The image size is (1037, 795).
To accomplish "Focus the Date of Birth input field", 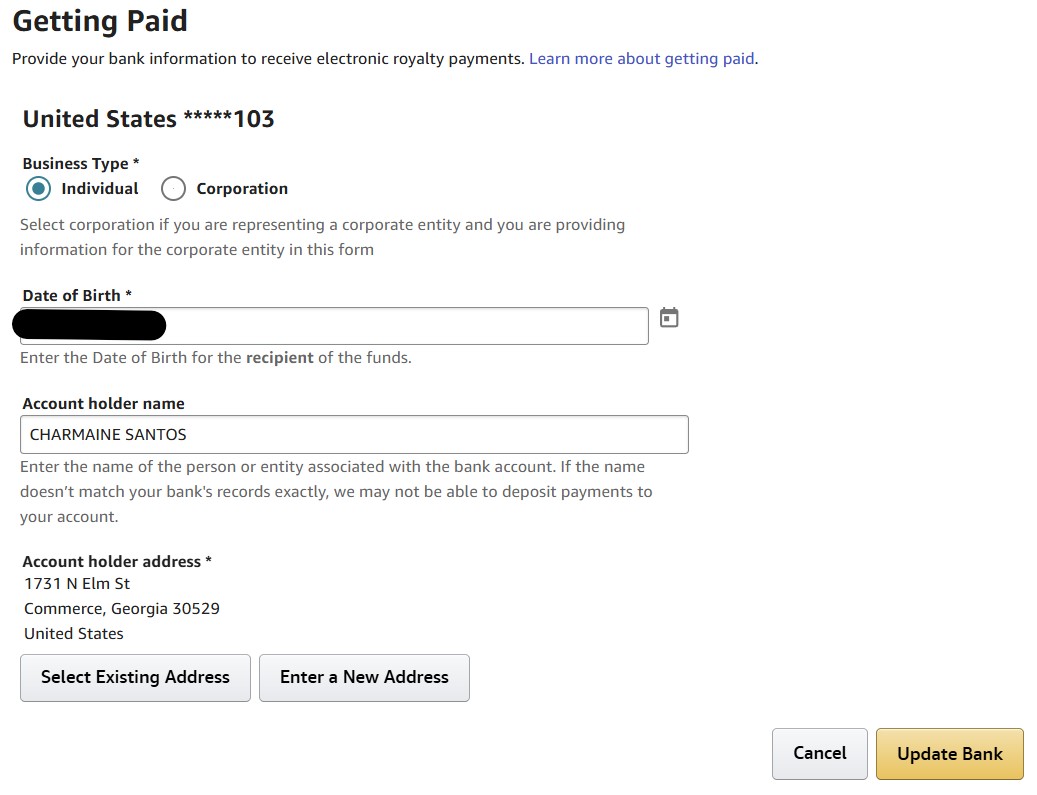I will pos(334,325).
